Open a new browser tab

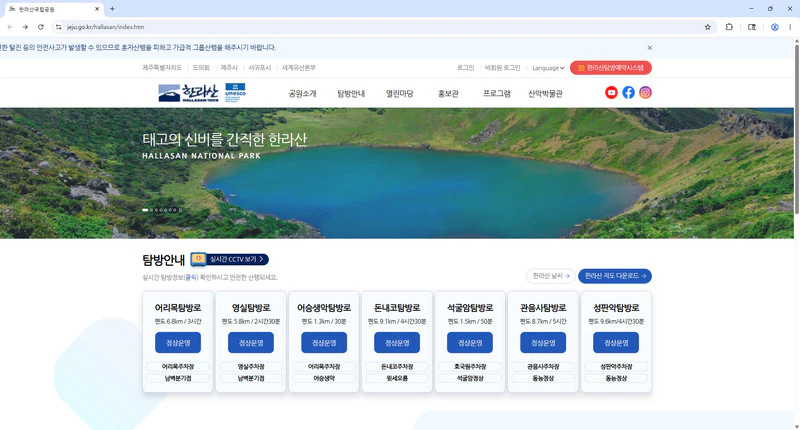(x=112, y=9)
